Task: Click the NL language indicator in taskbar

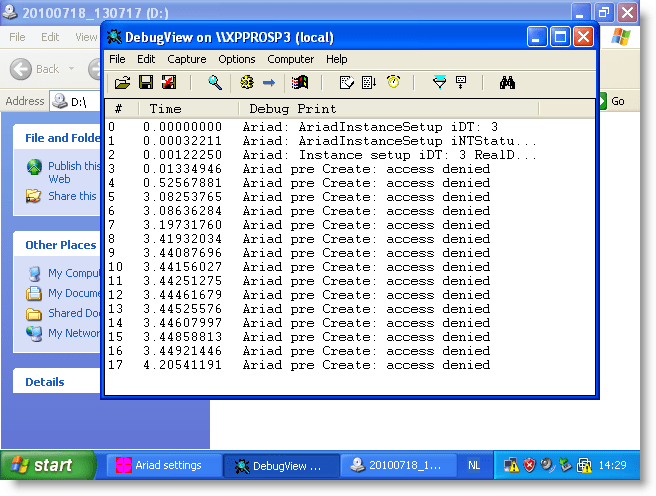Action: (x=473, y=465)
